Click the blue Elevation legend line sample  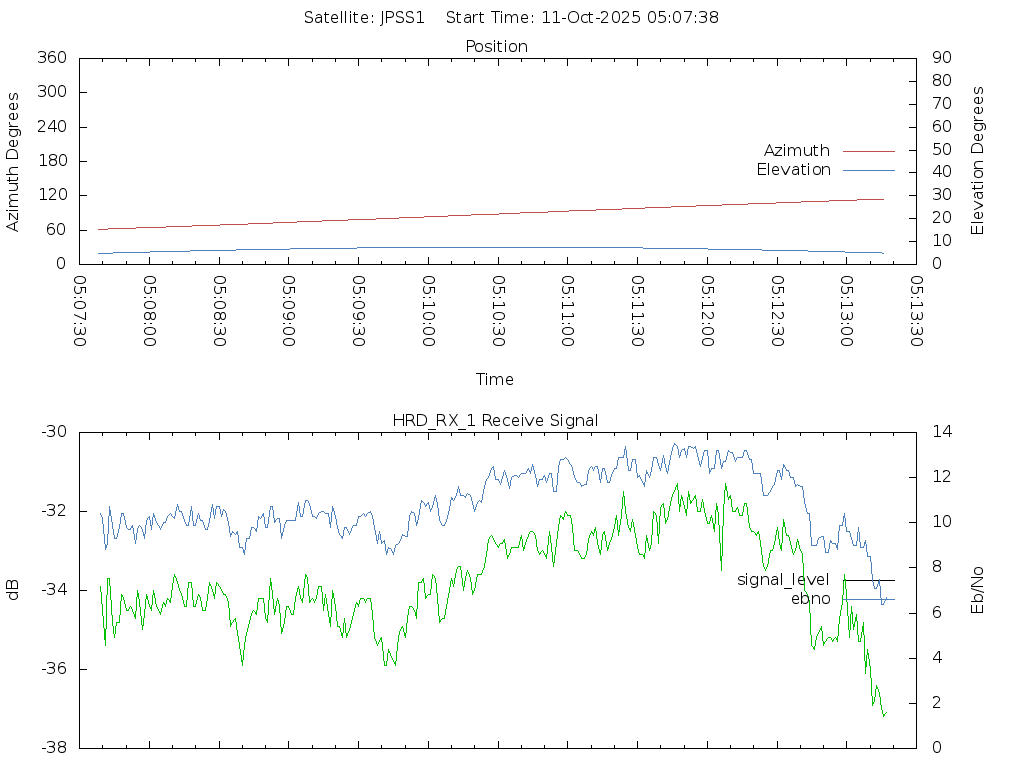[x=868, y=170]
